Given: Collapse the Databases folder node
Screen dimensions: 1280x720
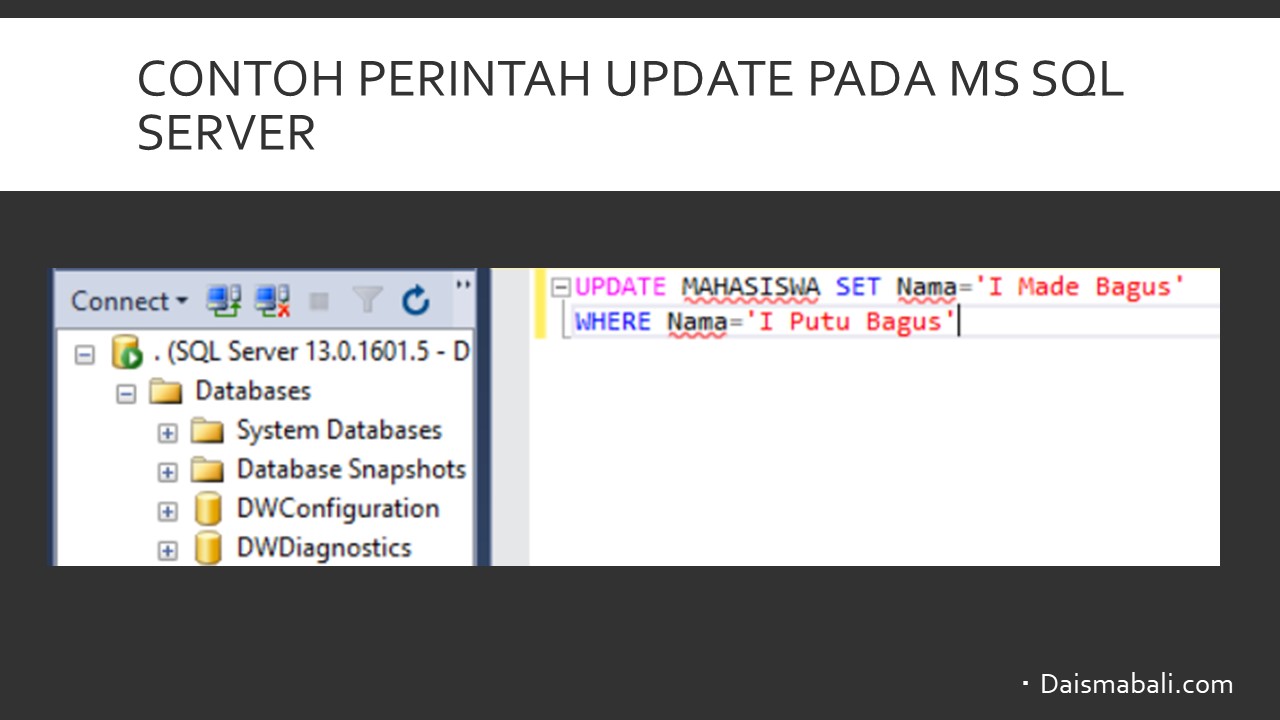Looking at the screenshot, I should [x=126, y=393].
